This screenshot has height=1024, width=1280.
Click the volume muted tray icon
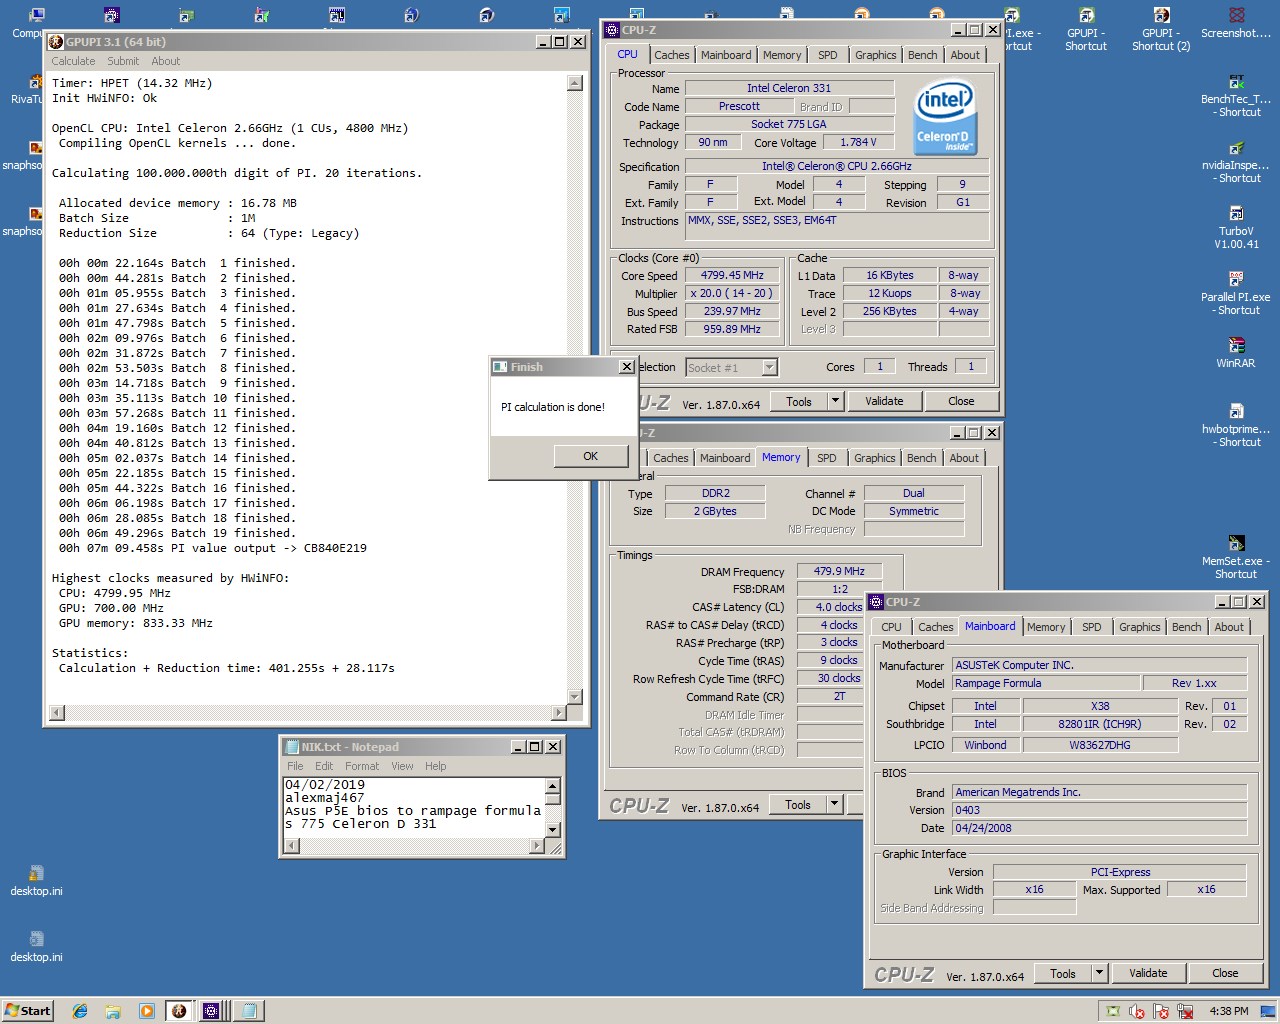tap(1137, 1011)
